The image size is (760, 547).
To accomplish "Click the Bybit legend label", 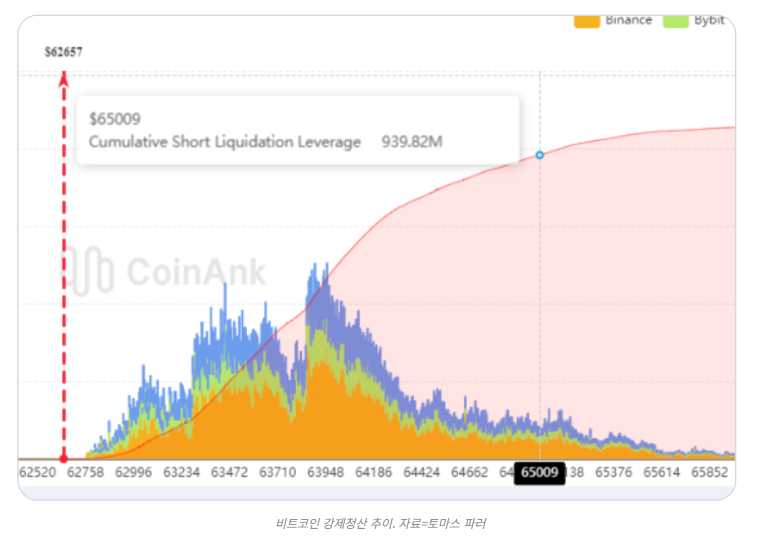I will pos(709,20).
